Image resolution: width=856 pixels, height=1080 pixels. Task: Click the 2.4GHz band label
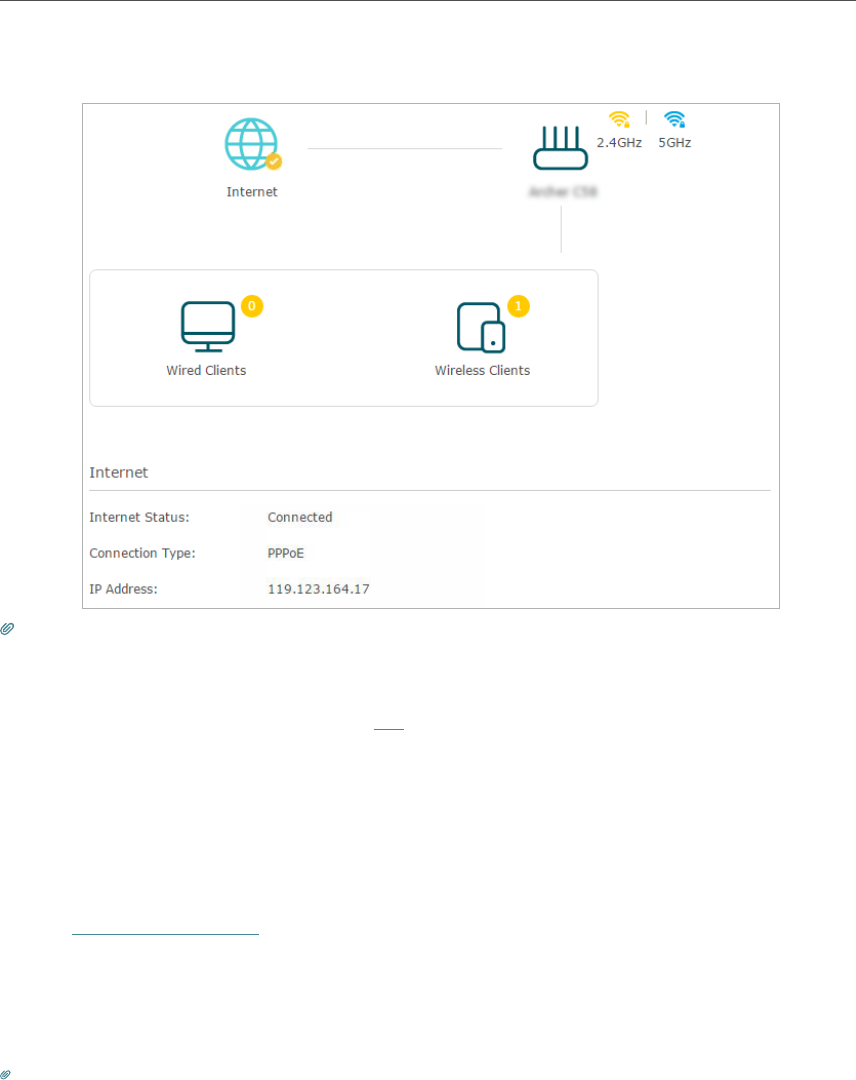tap(619, 143)
